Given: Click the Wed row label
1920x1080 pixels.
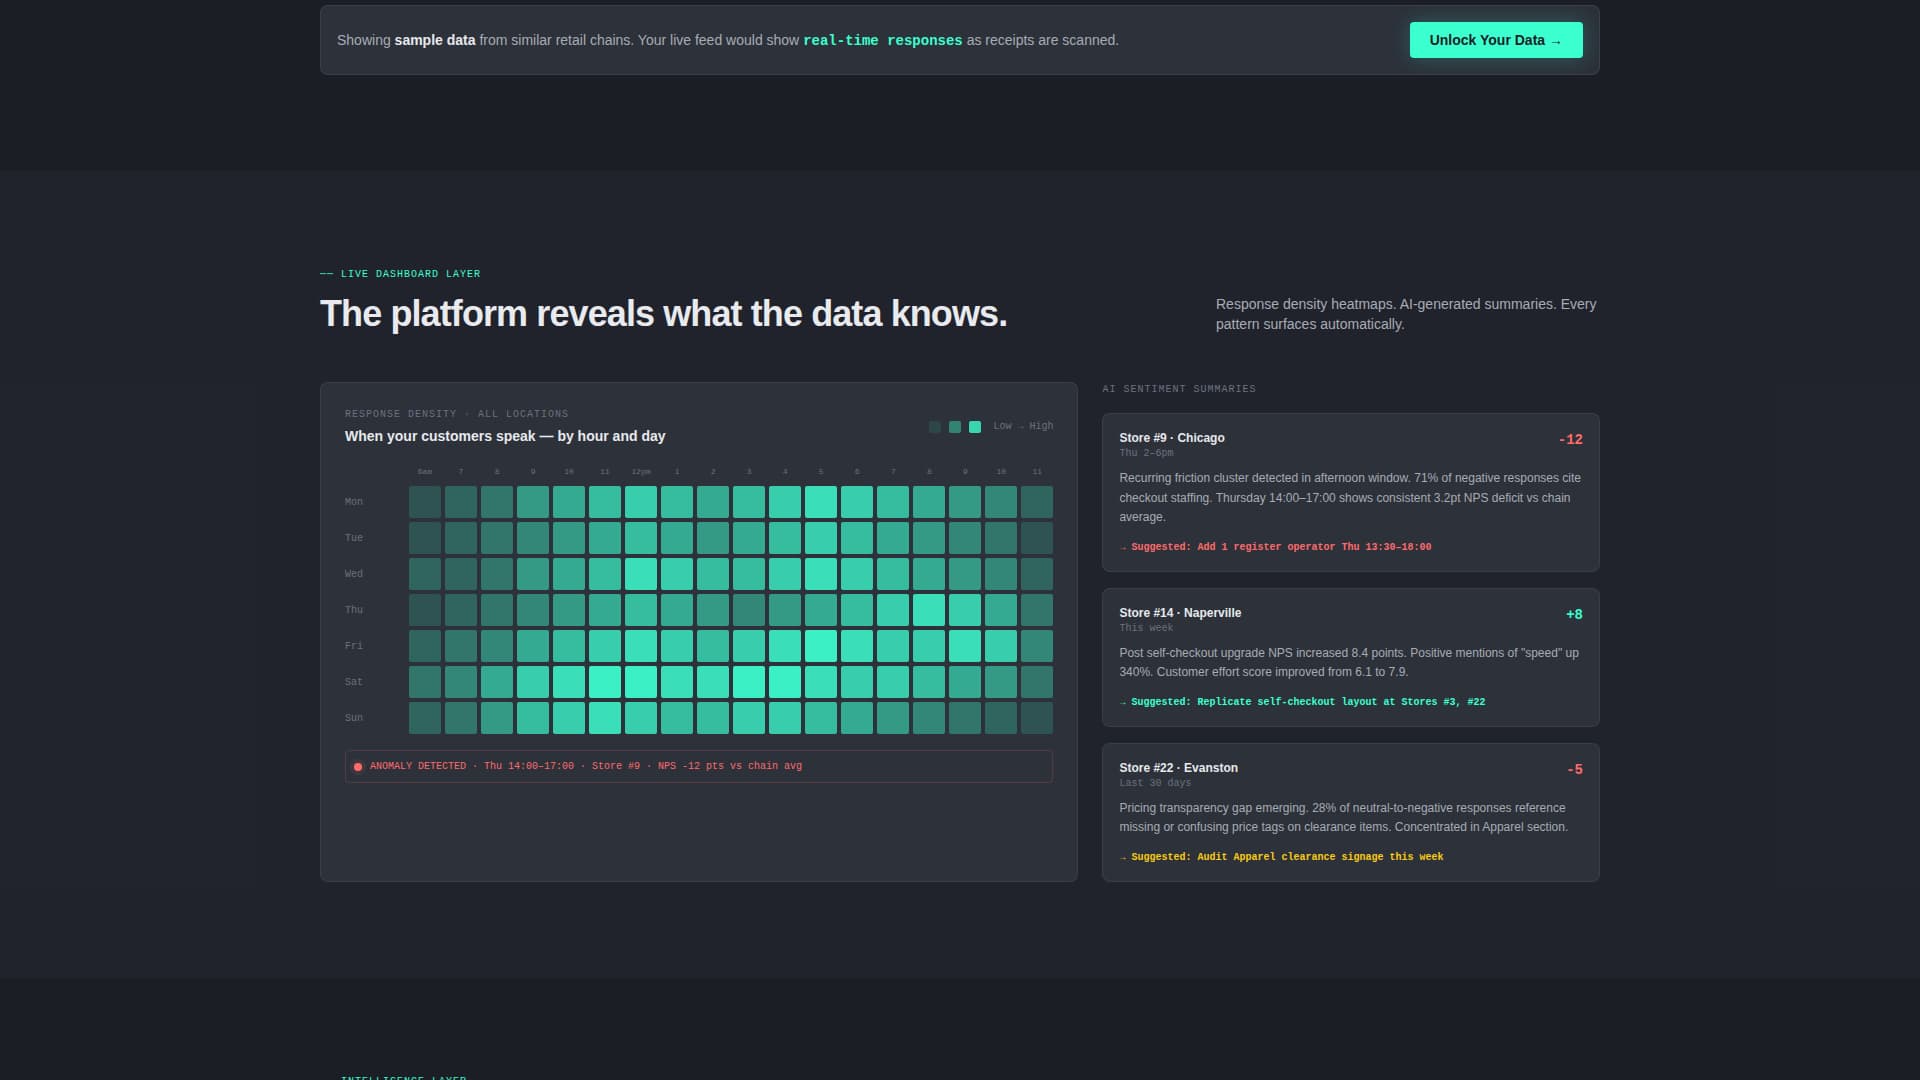Looking at the screenshot, I should [x=354, y=574].
